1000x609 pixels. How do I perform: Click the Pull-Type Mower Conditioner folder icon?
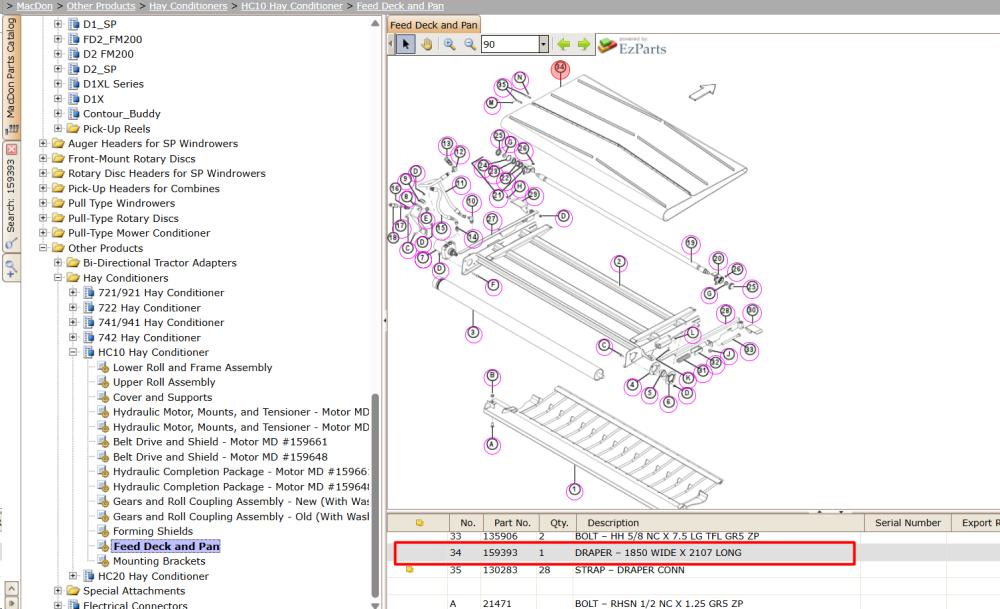59,233
